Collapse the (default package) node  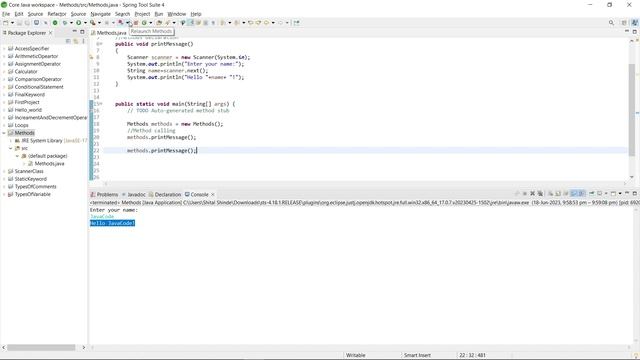18,156
